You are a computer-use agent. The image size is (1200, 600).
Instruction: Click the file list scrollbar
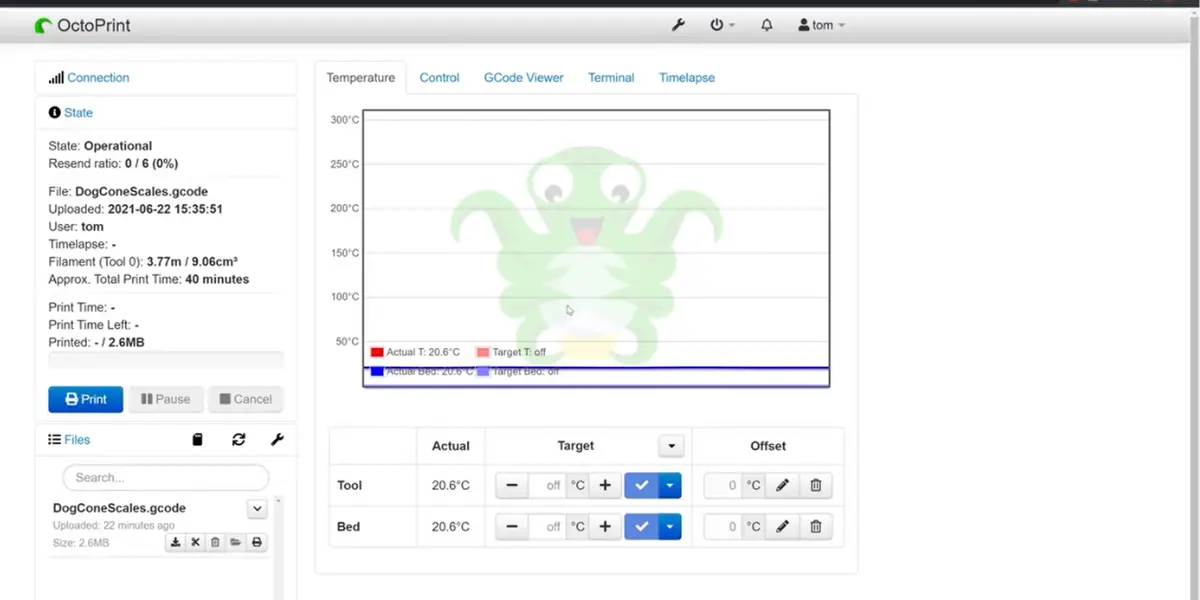coord(278,547)
